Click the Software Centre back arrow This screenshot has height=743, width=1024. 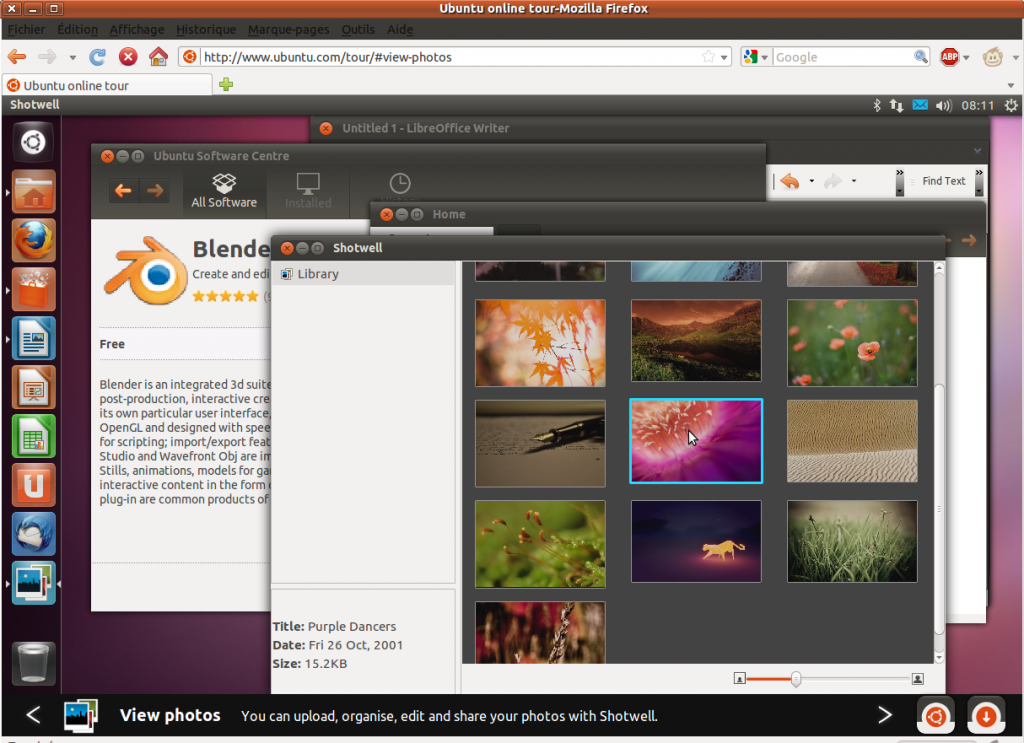(x=123, y=191)
